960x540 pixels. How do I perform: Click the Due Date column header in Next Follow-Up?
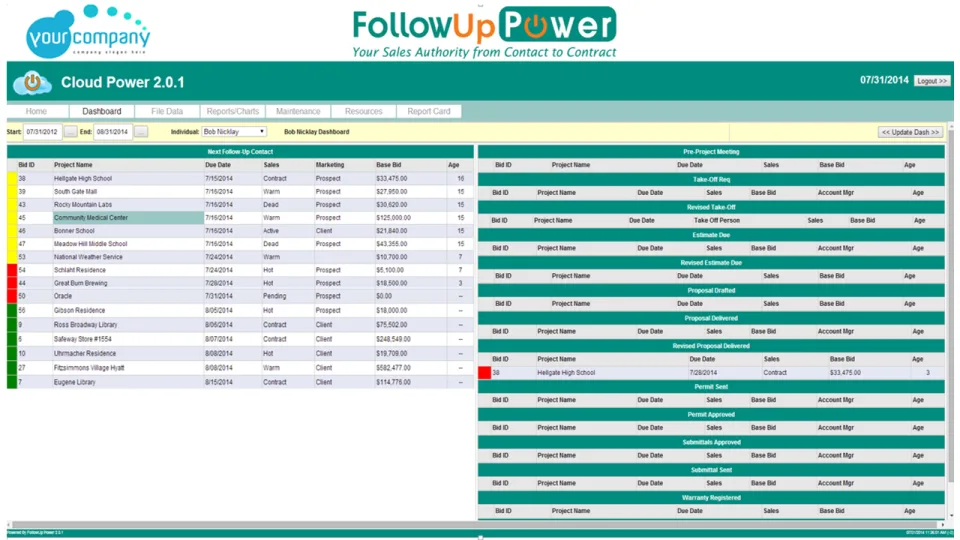pos(218,165)
